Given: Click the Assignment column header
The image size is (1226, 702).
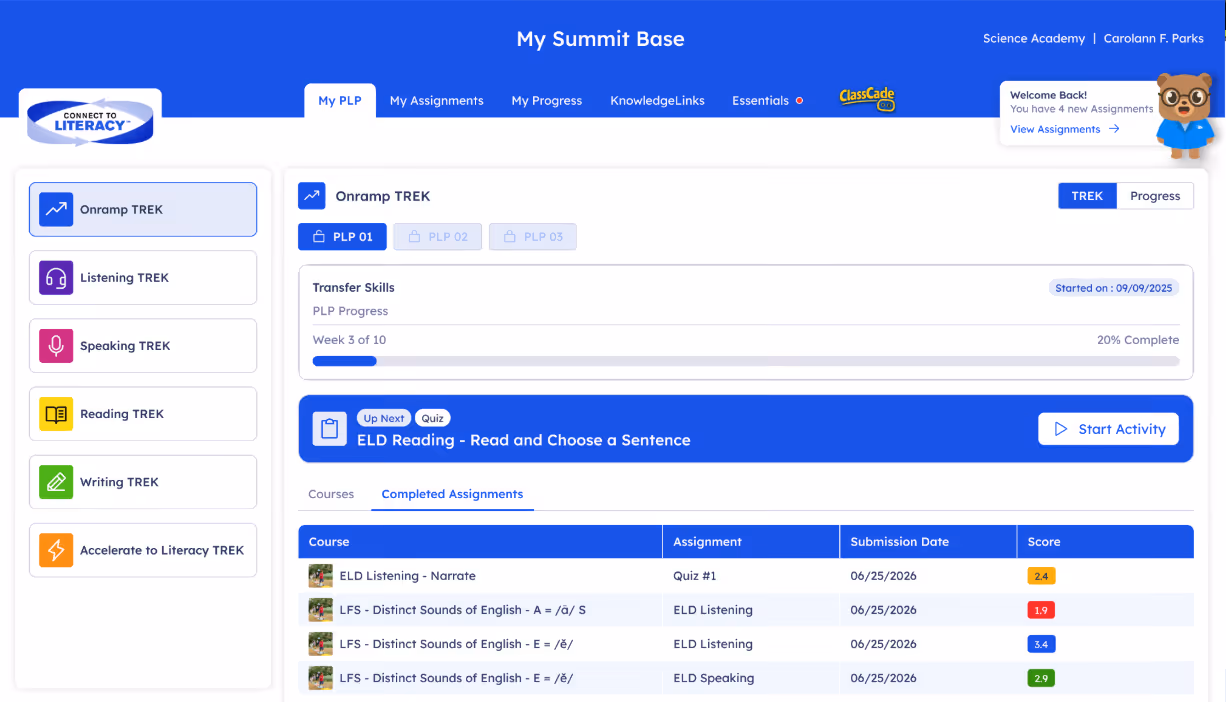Looking at the screenshot, I should coord(751,542).
